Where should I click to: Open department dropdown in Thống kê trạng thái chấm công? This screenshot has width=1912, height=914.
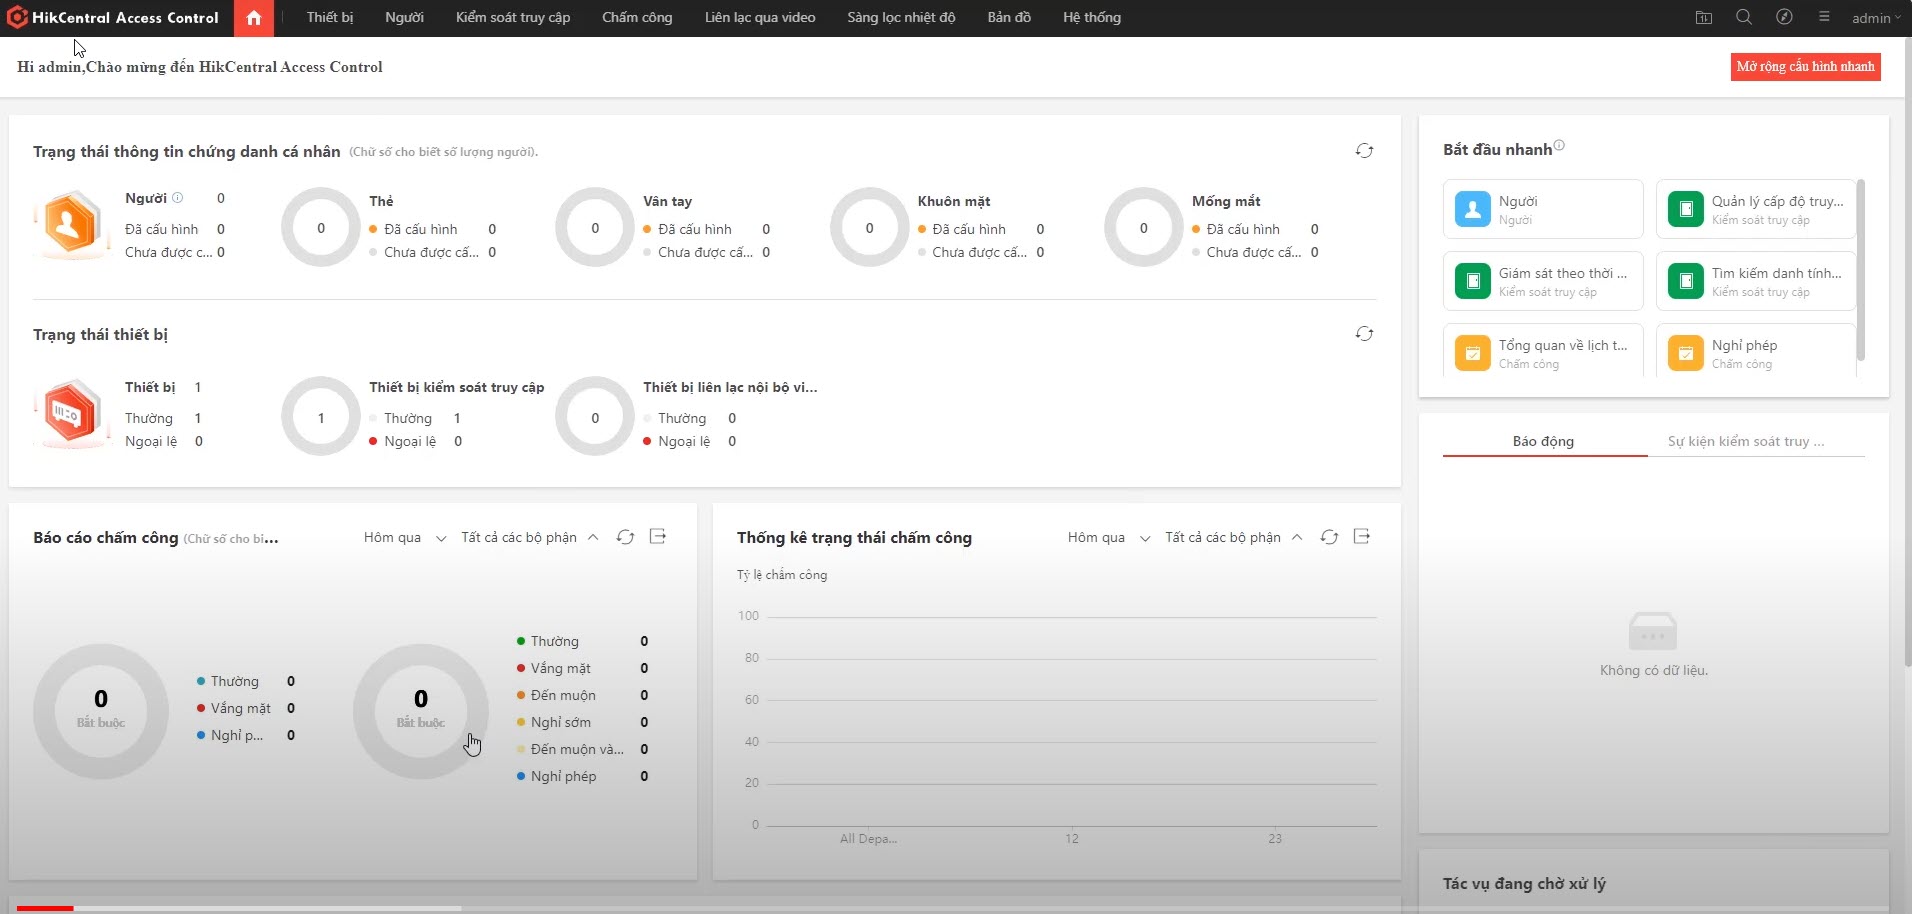[1233, 538]
